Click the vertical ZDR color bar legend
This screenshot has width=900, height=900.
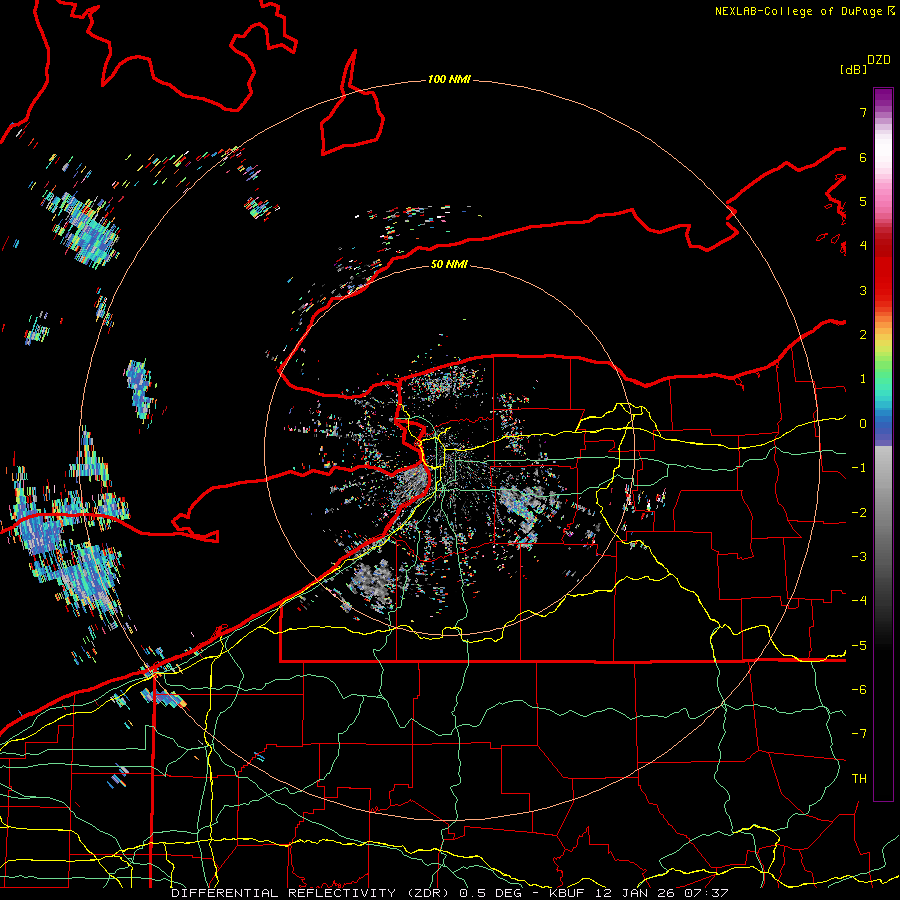click(x=883, y=444)
